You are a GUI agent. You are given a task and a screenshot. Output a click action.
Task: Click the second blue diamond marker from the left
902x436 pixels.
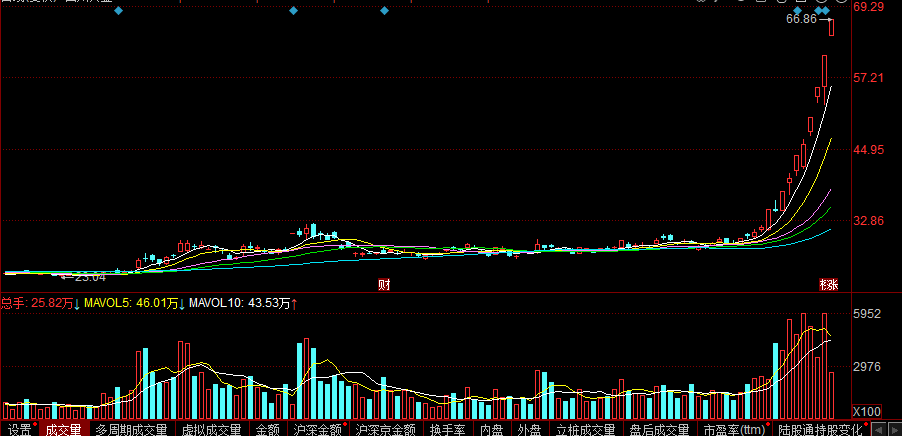[x=293, y=10]
